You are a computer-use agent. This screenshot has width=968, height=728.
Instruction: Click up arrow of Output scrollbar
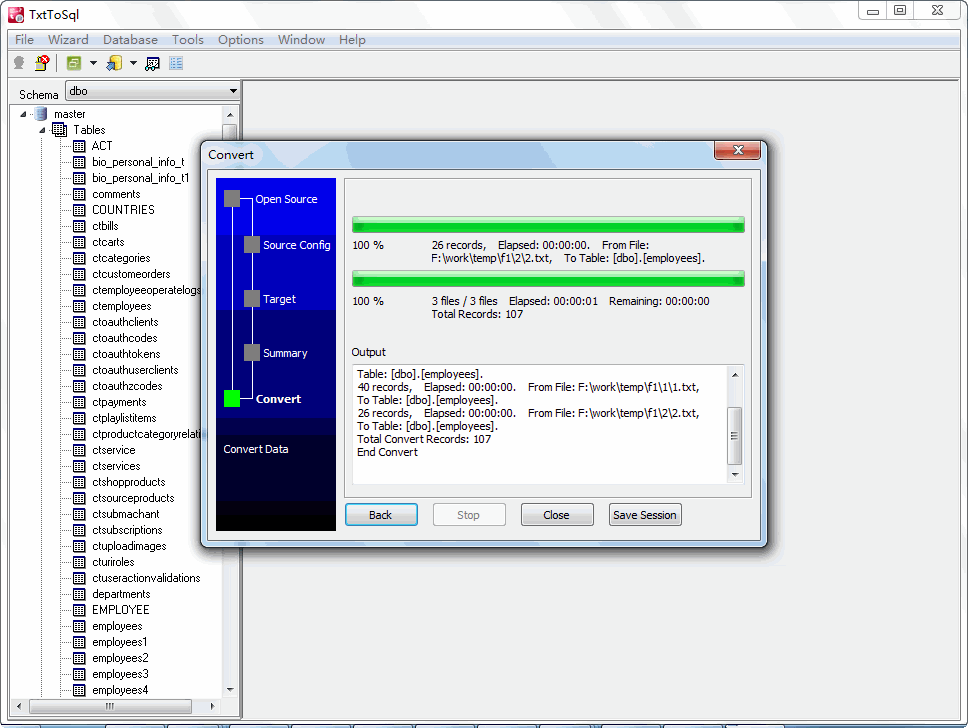735,375
